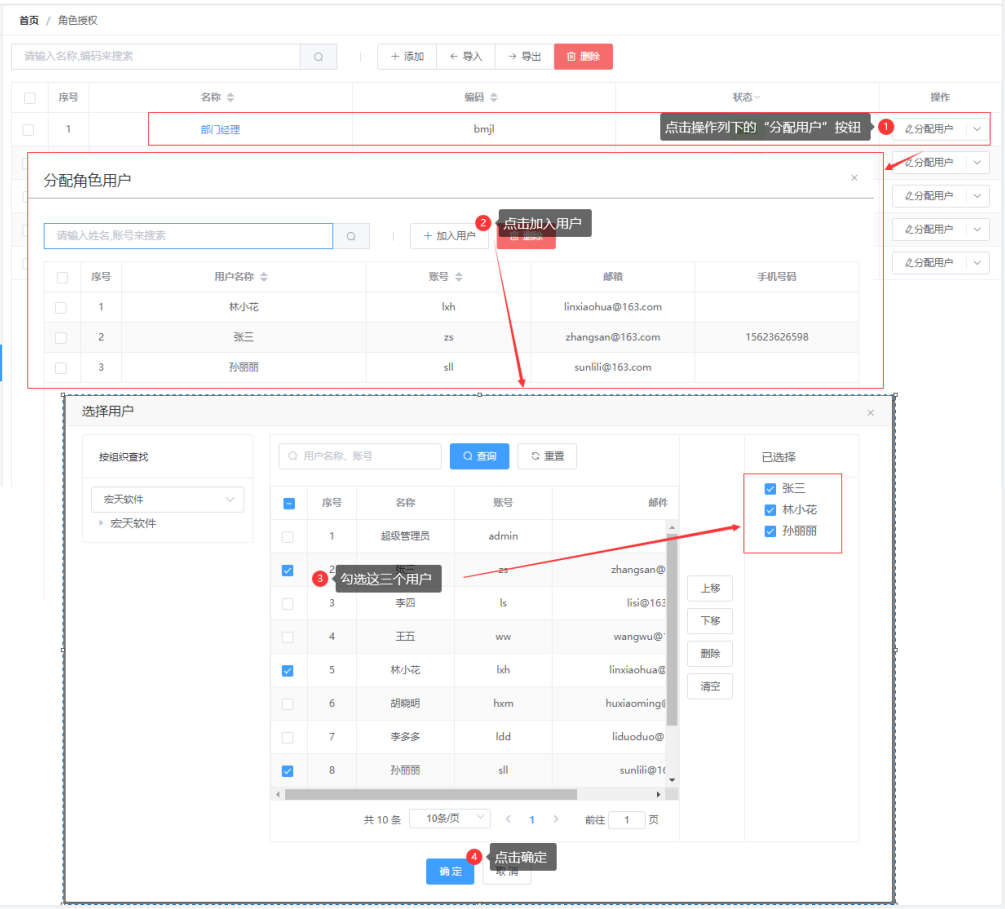The height and width of the screenshot is (909, 1005).
Task: Click the role search magnifier icon
Action: (319, 57)
